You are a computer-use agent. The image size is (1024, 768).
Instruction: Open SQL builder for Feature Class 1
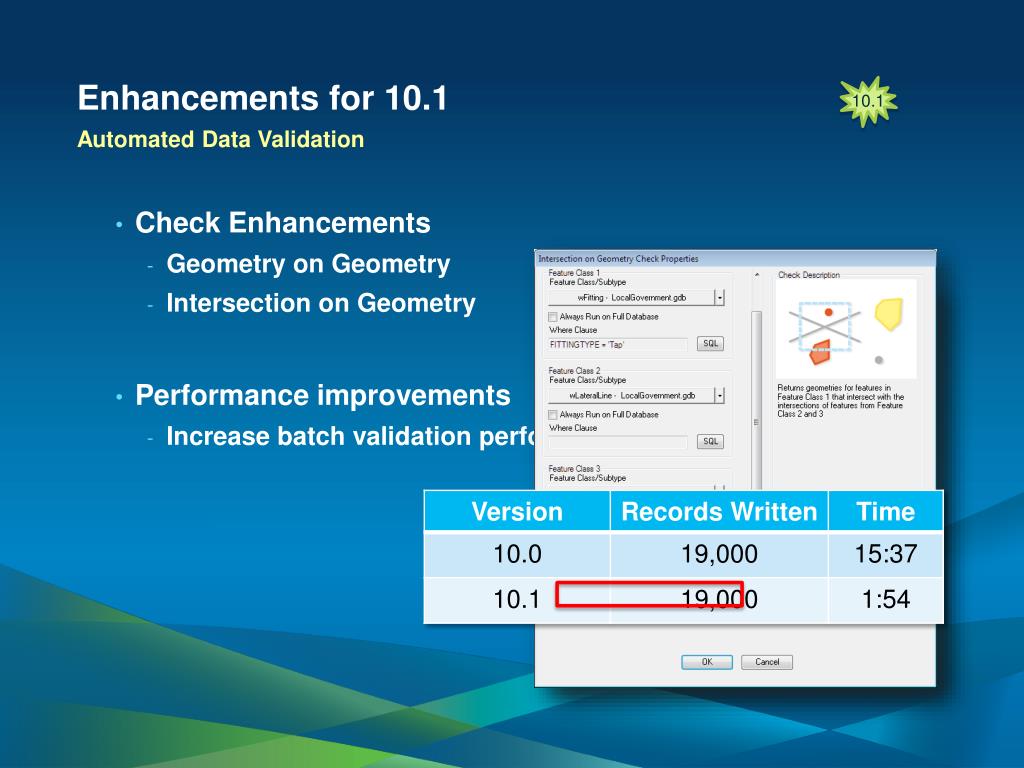click(711, 344)
